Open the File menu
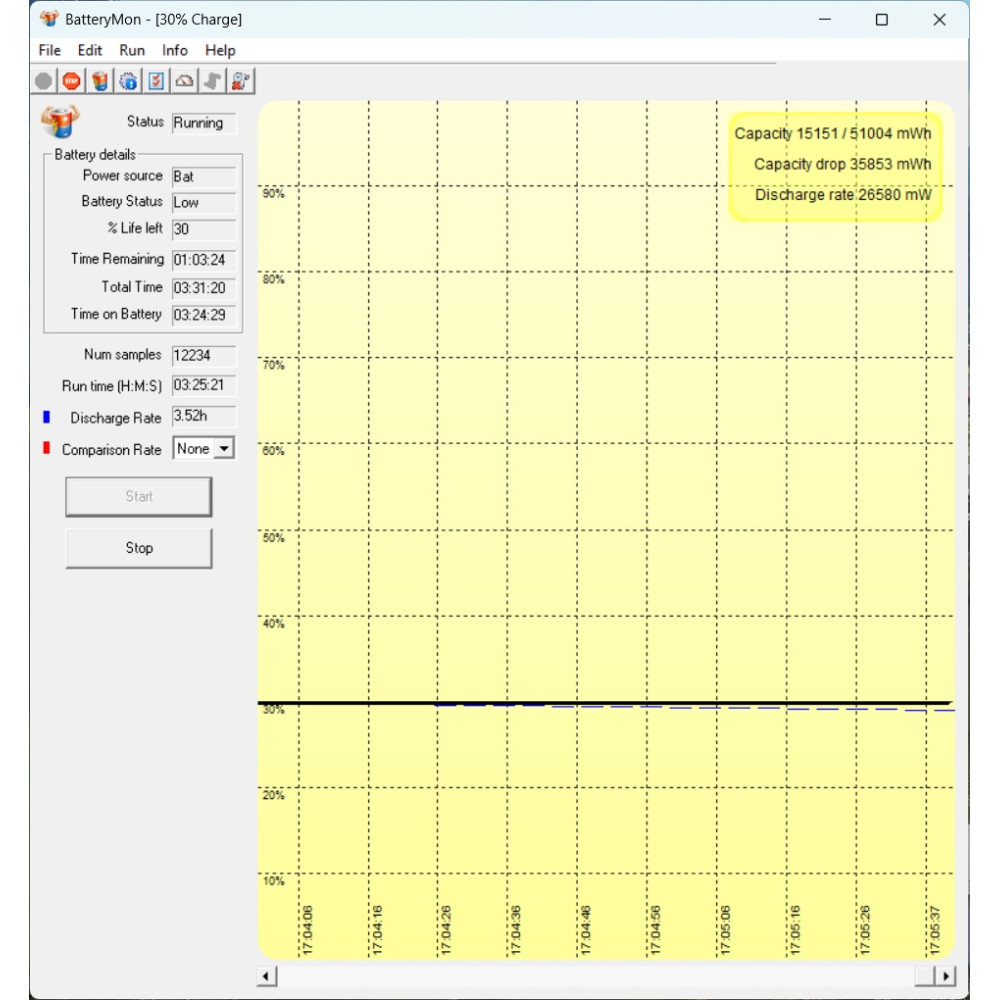The height and width of the screenshot is (1000, 1000). click(x=49, y=50)
